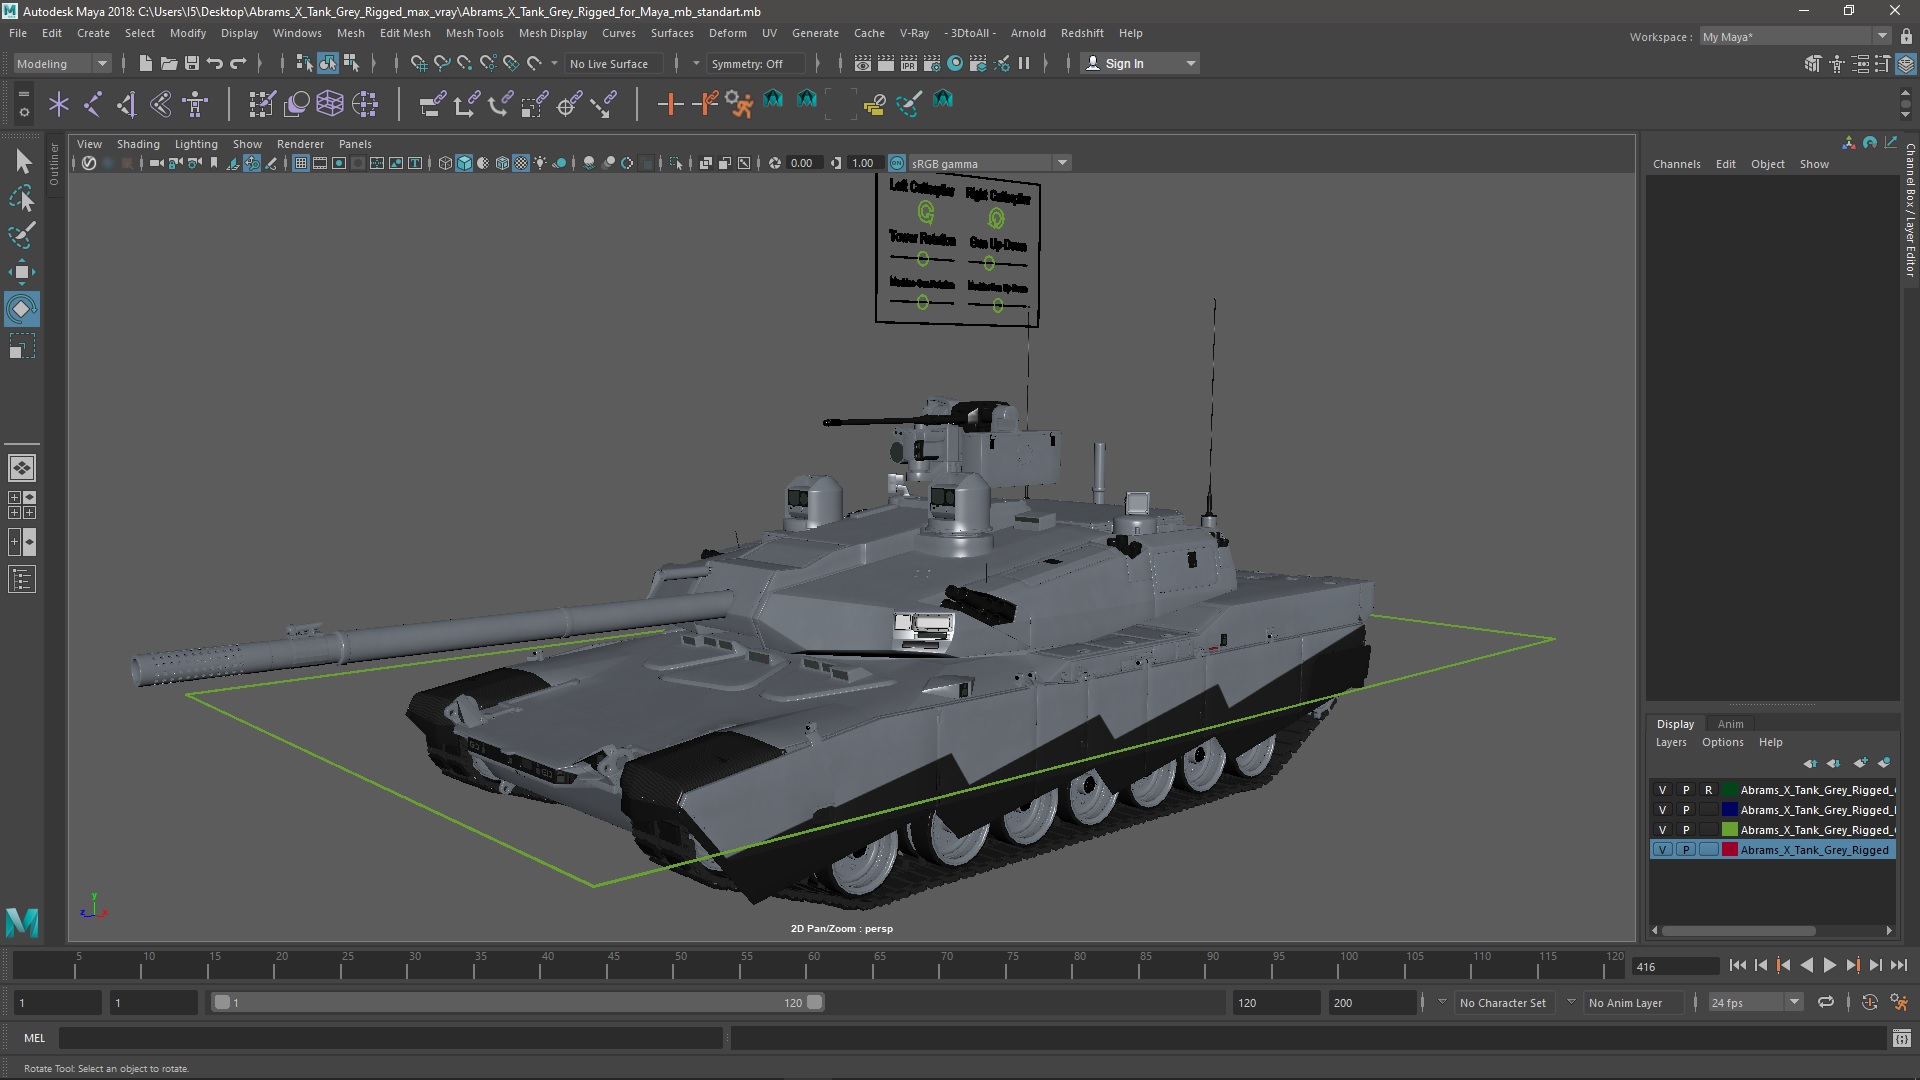
Task: Click the green layer color swatch
Action: 1729,830
